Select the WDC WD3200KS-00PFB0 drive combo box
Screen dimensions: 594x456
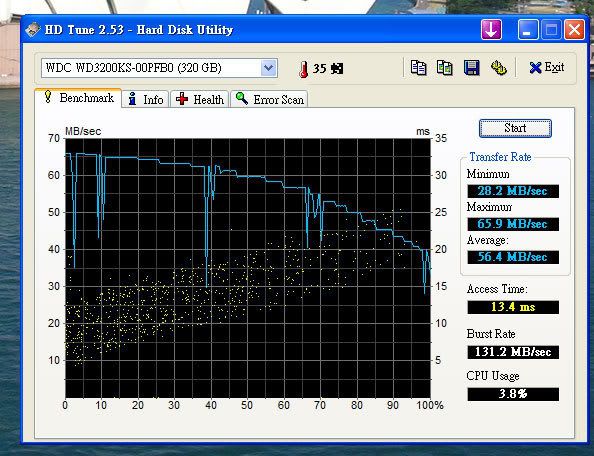tap(159, 68)
